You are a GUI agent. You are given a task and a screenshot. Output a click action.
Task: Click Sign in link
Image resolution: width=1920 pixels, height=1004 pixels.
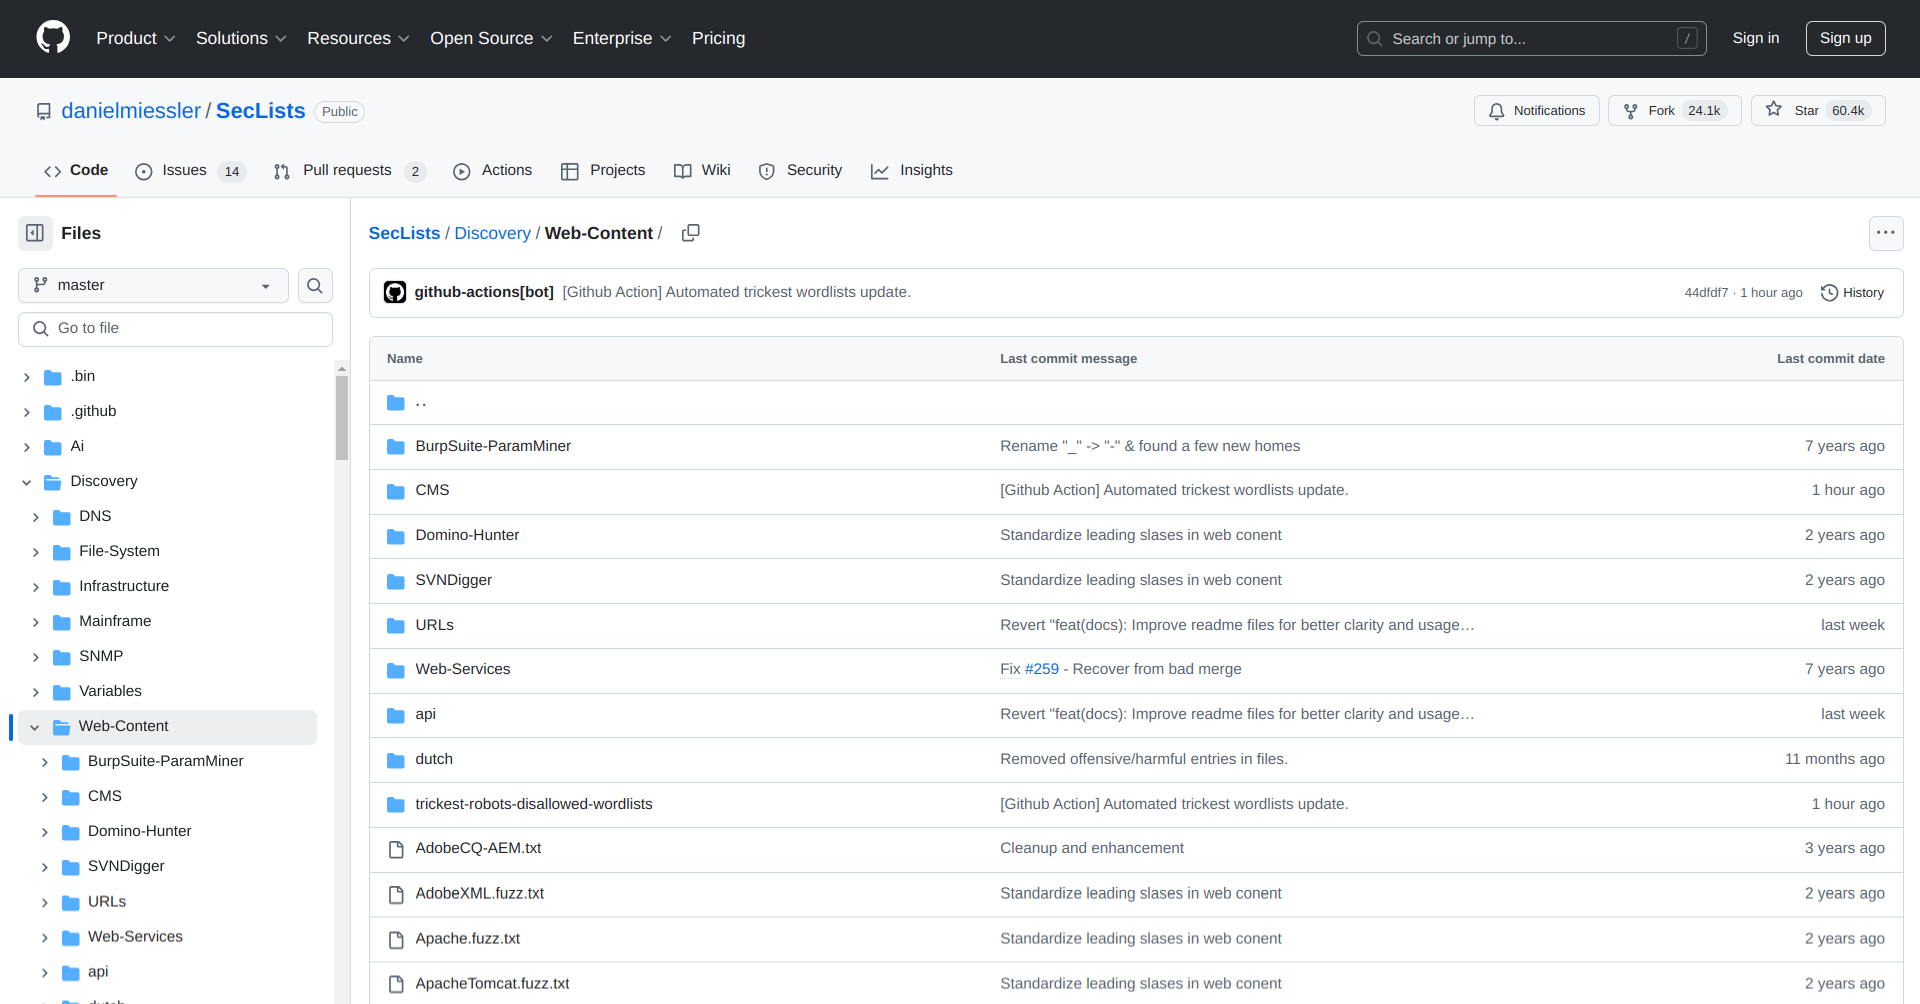click(1755, 38)
